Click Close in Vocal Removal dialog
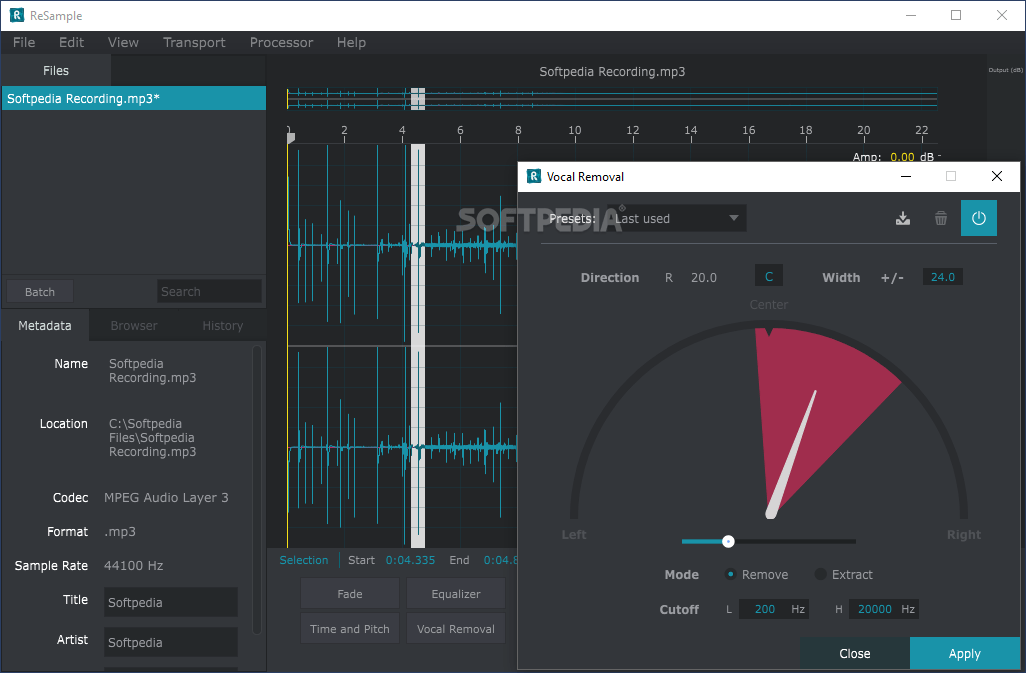1026x673 pixels. (x=855, y=653)
